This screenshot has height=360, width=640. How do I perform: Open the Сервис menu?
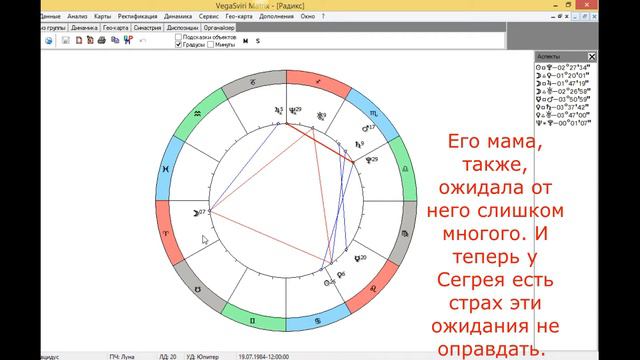click(x=209, y=16)
